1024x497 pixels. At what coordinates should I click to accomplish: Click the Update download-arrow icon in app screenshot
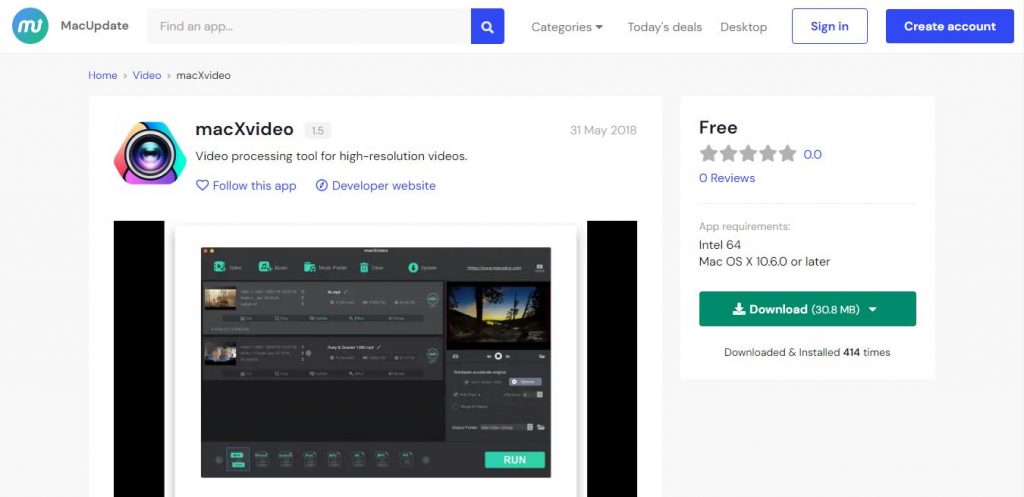[x=412, y=267]
